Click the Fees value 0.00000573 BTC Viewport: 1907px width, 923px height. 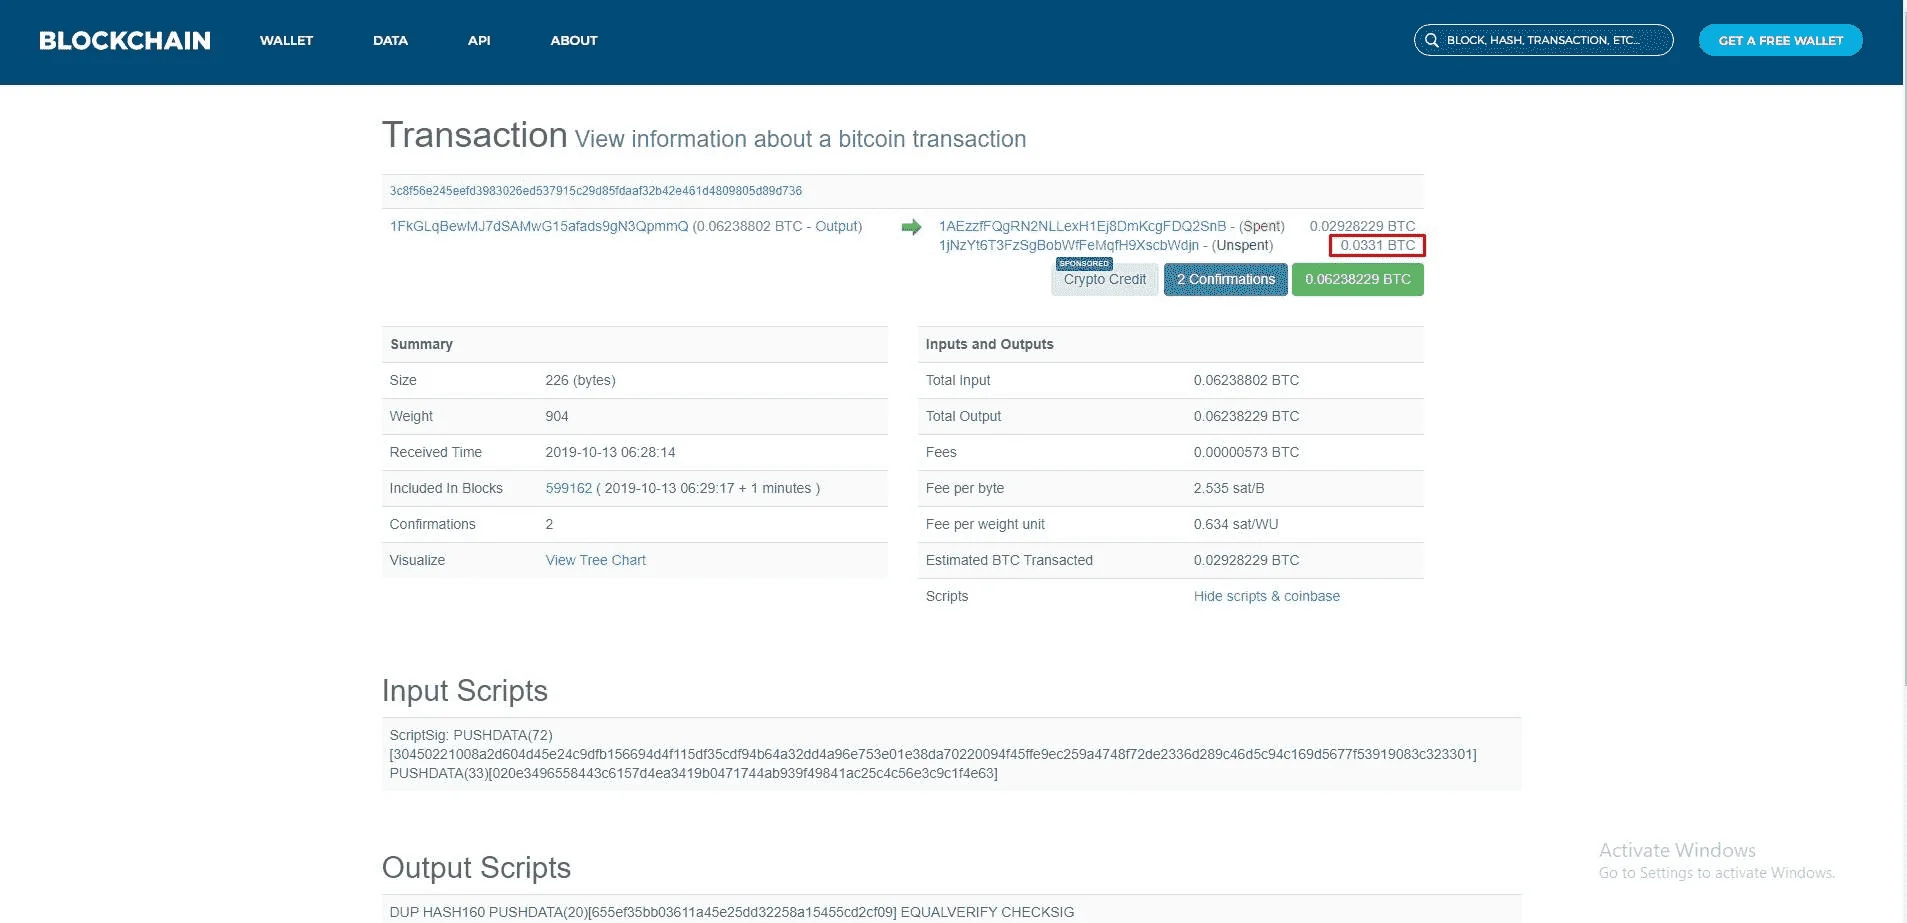(1246, 452)
